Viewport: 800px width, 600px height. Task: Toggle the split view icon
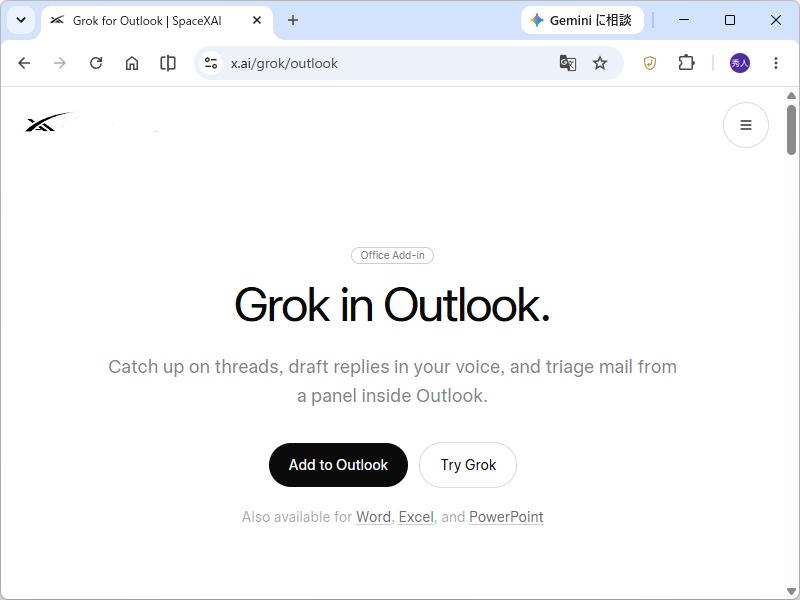pos(168,63)
